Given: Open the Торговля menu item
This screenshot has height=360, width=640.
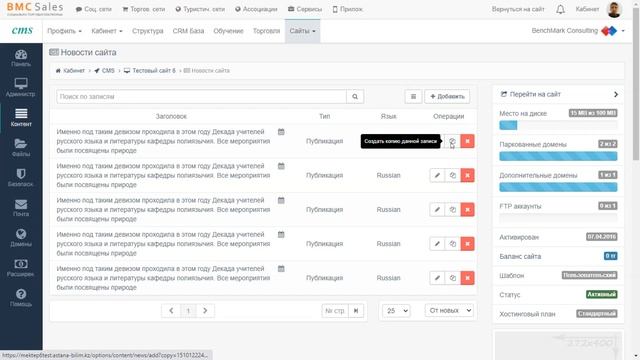Looking at the screenshot, I should (x=267, y=31).
